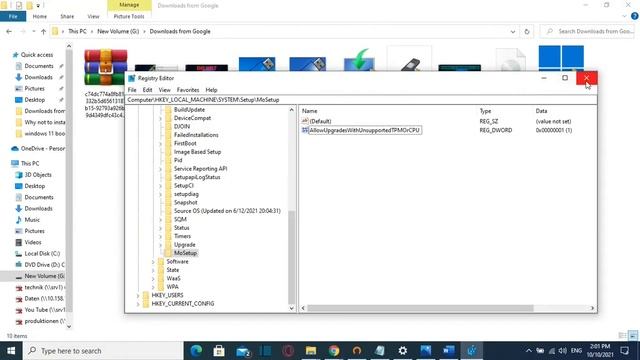Click the Registry Editor title bar icon
This screenshot has width=640, height=360.
[131, 78]
